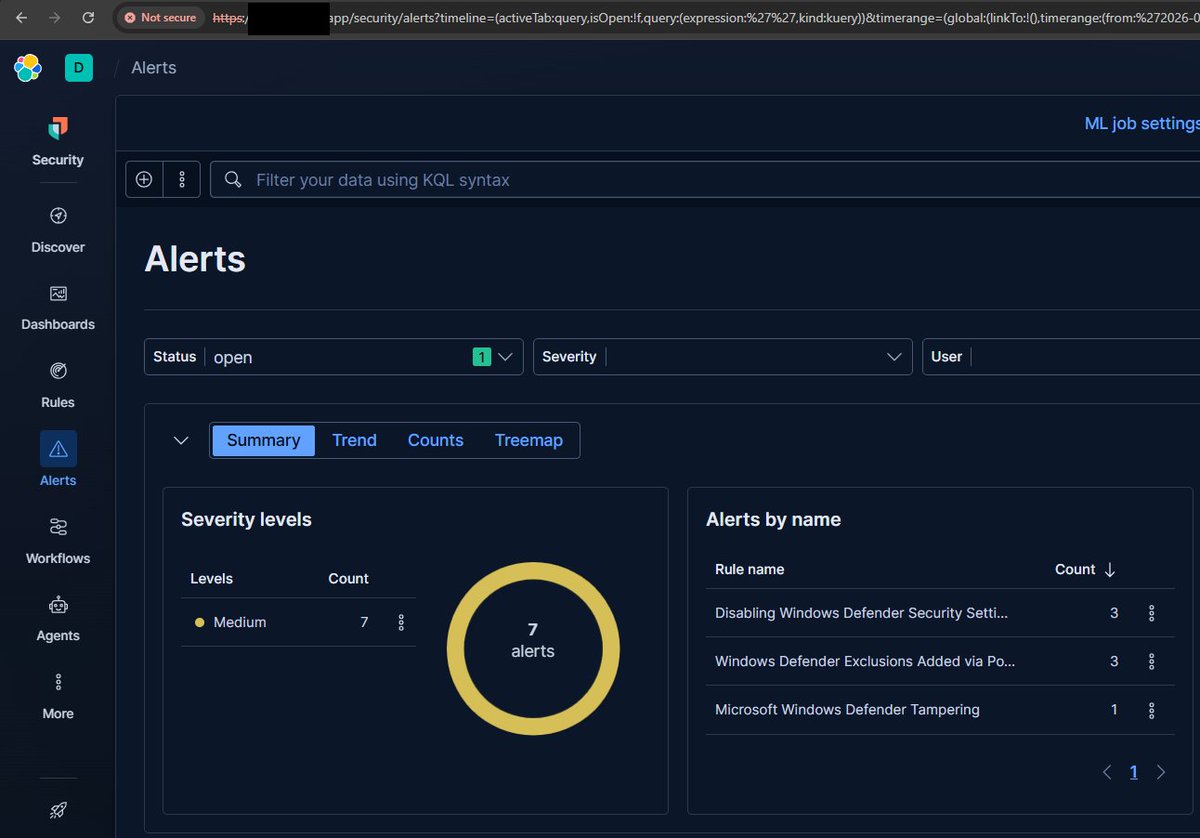Open the User filter dropdown
This screenshot has height=838, width=1200.
(x=1061, y=356)
